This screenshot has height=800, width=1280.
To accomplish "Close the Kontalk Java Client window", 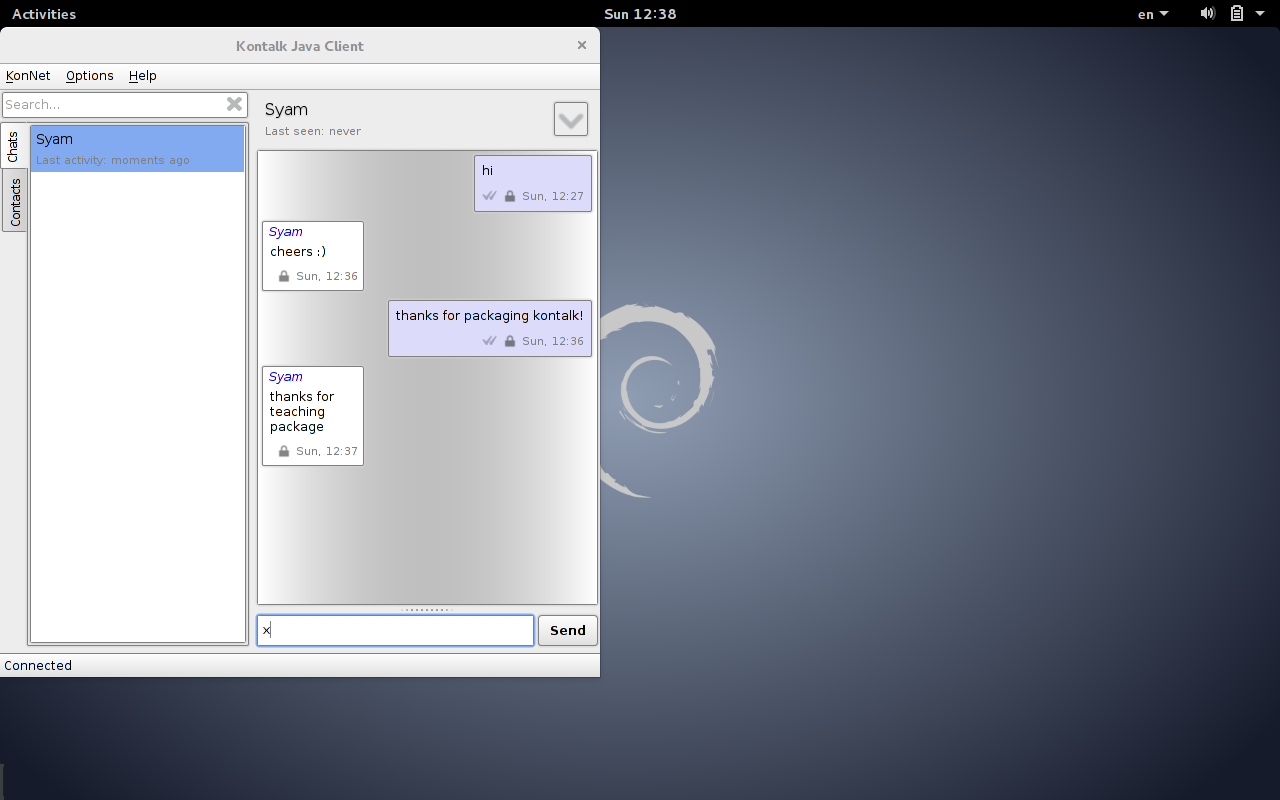I will click(582, 45).
